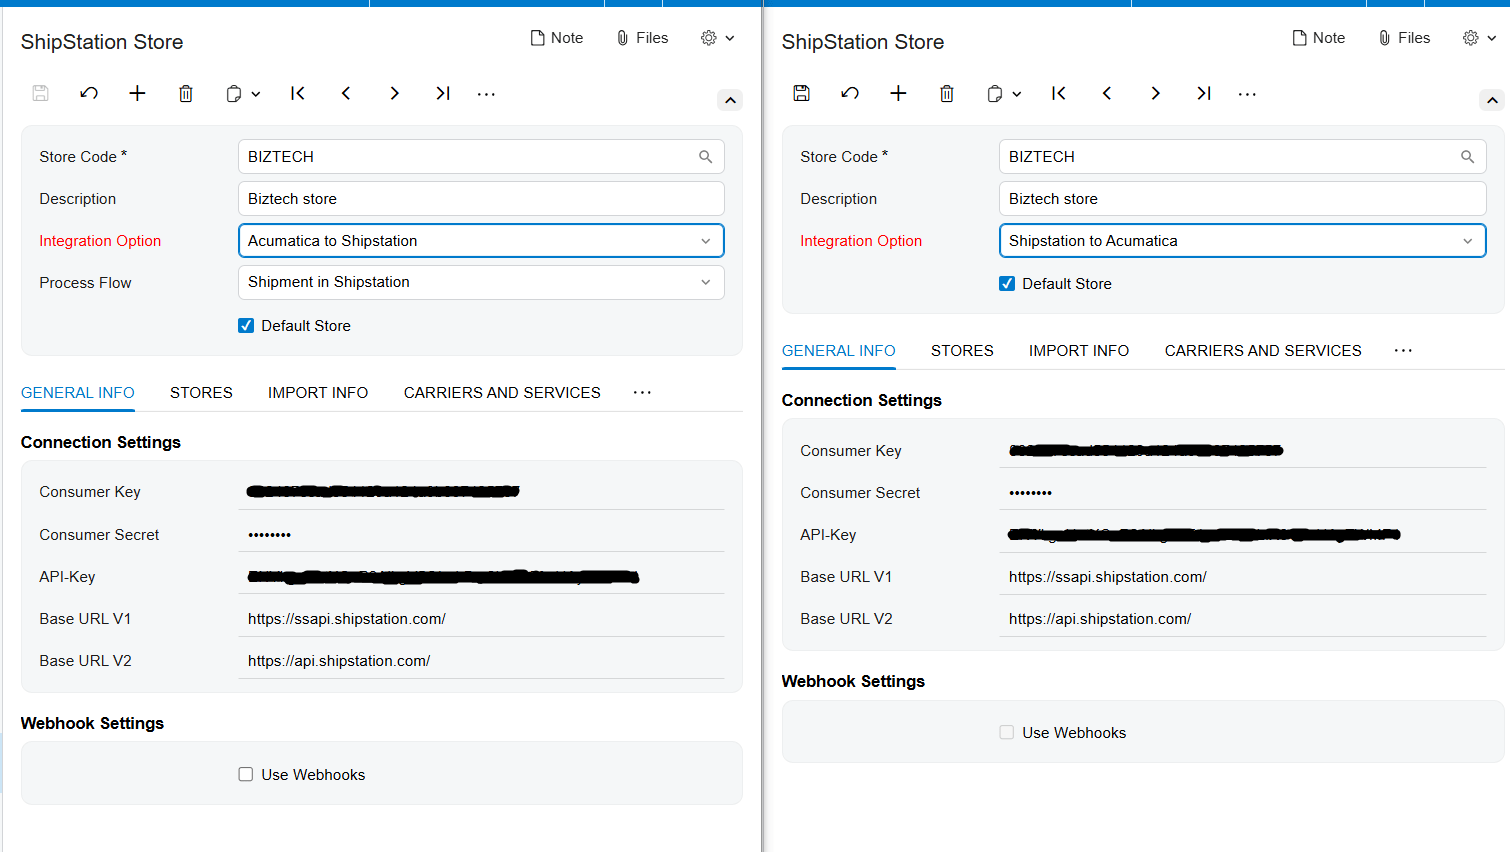Open the Note in the right panel

1319,38
